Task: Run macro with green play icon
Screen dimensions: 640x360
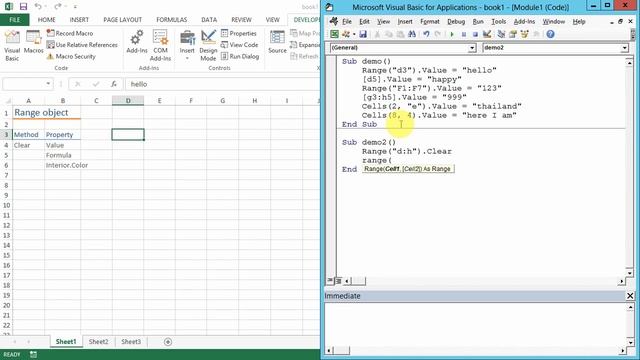Action: point(452,34)
